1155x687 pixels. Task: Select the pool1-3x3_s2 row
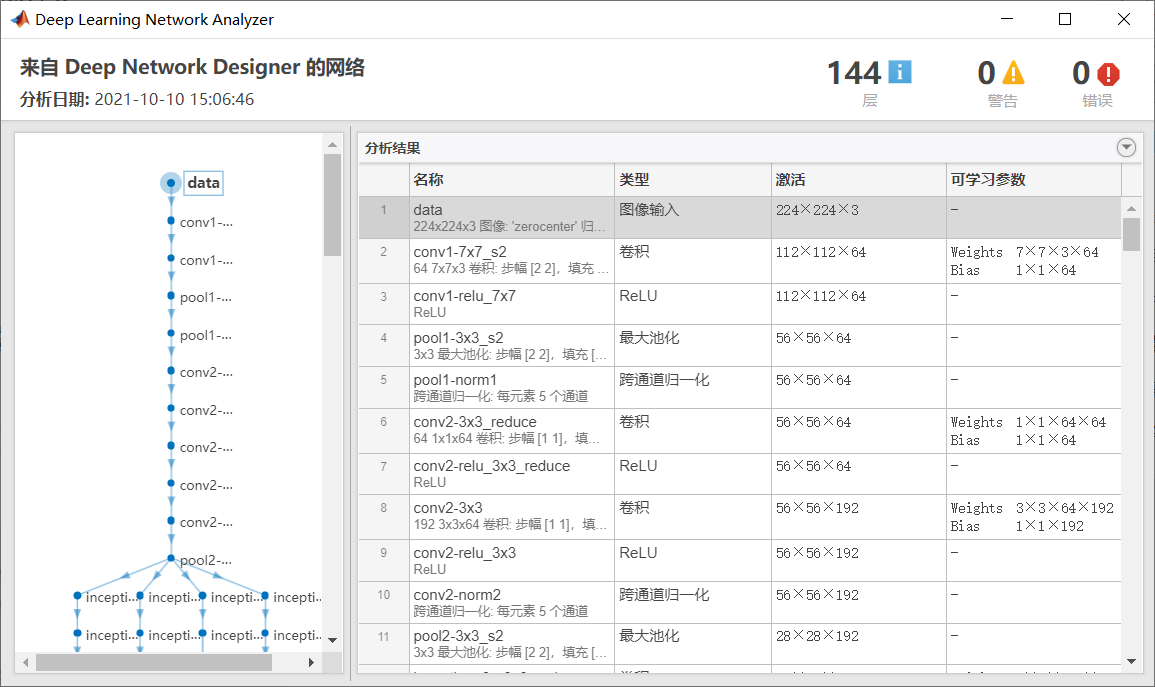[x=740, y=345]
